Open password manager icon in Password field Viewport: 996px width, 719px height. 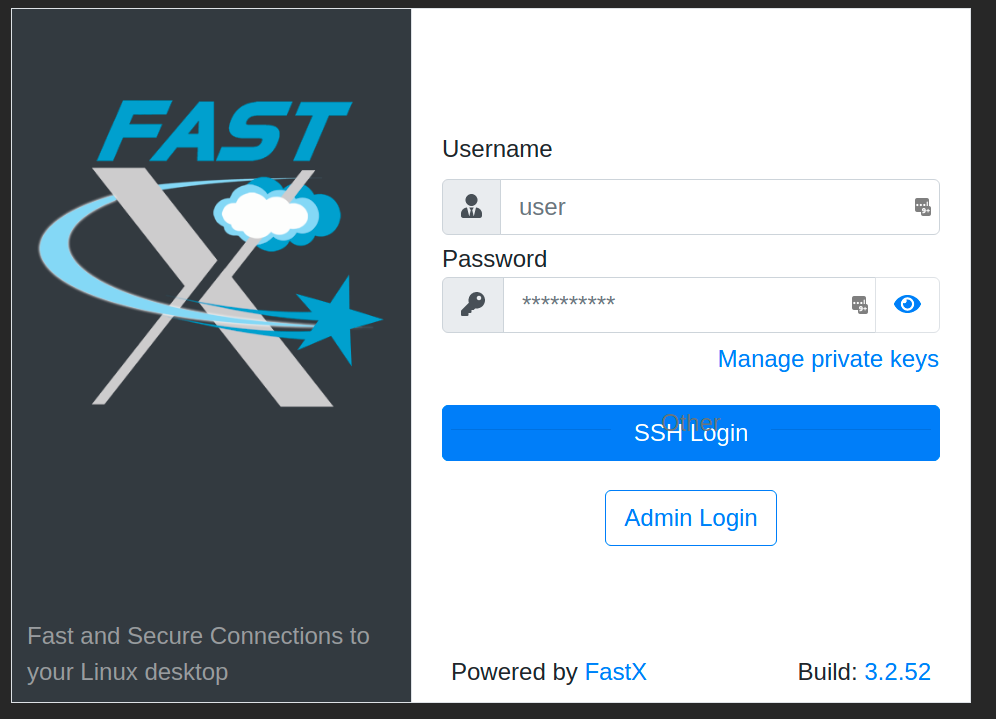click(x=859, y=305)
